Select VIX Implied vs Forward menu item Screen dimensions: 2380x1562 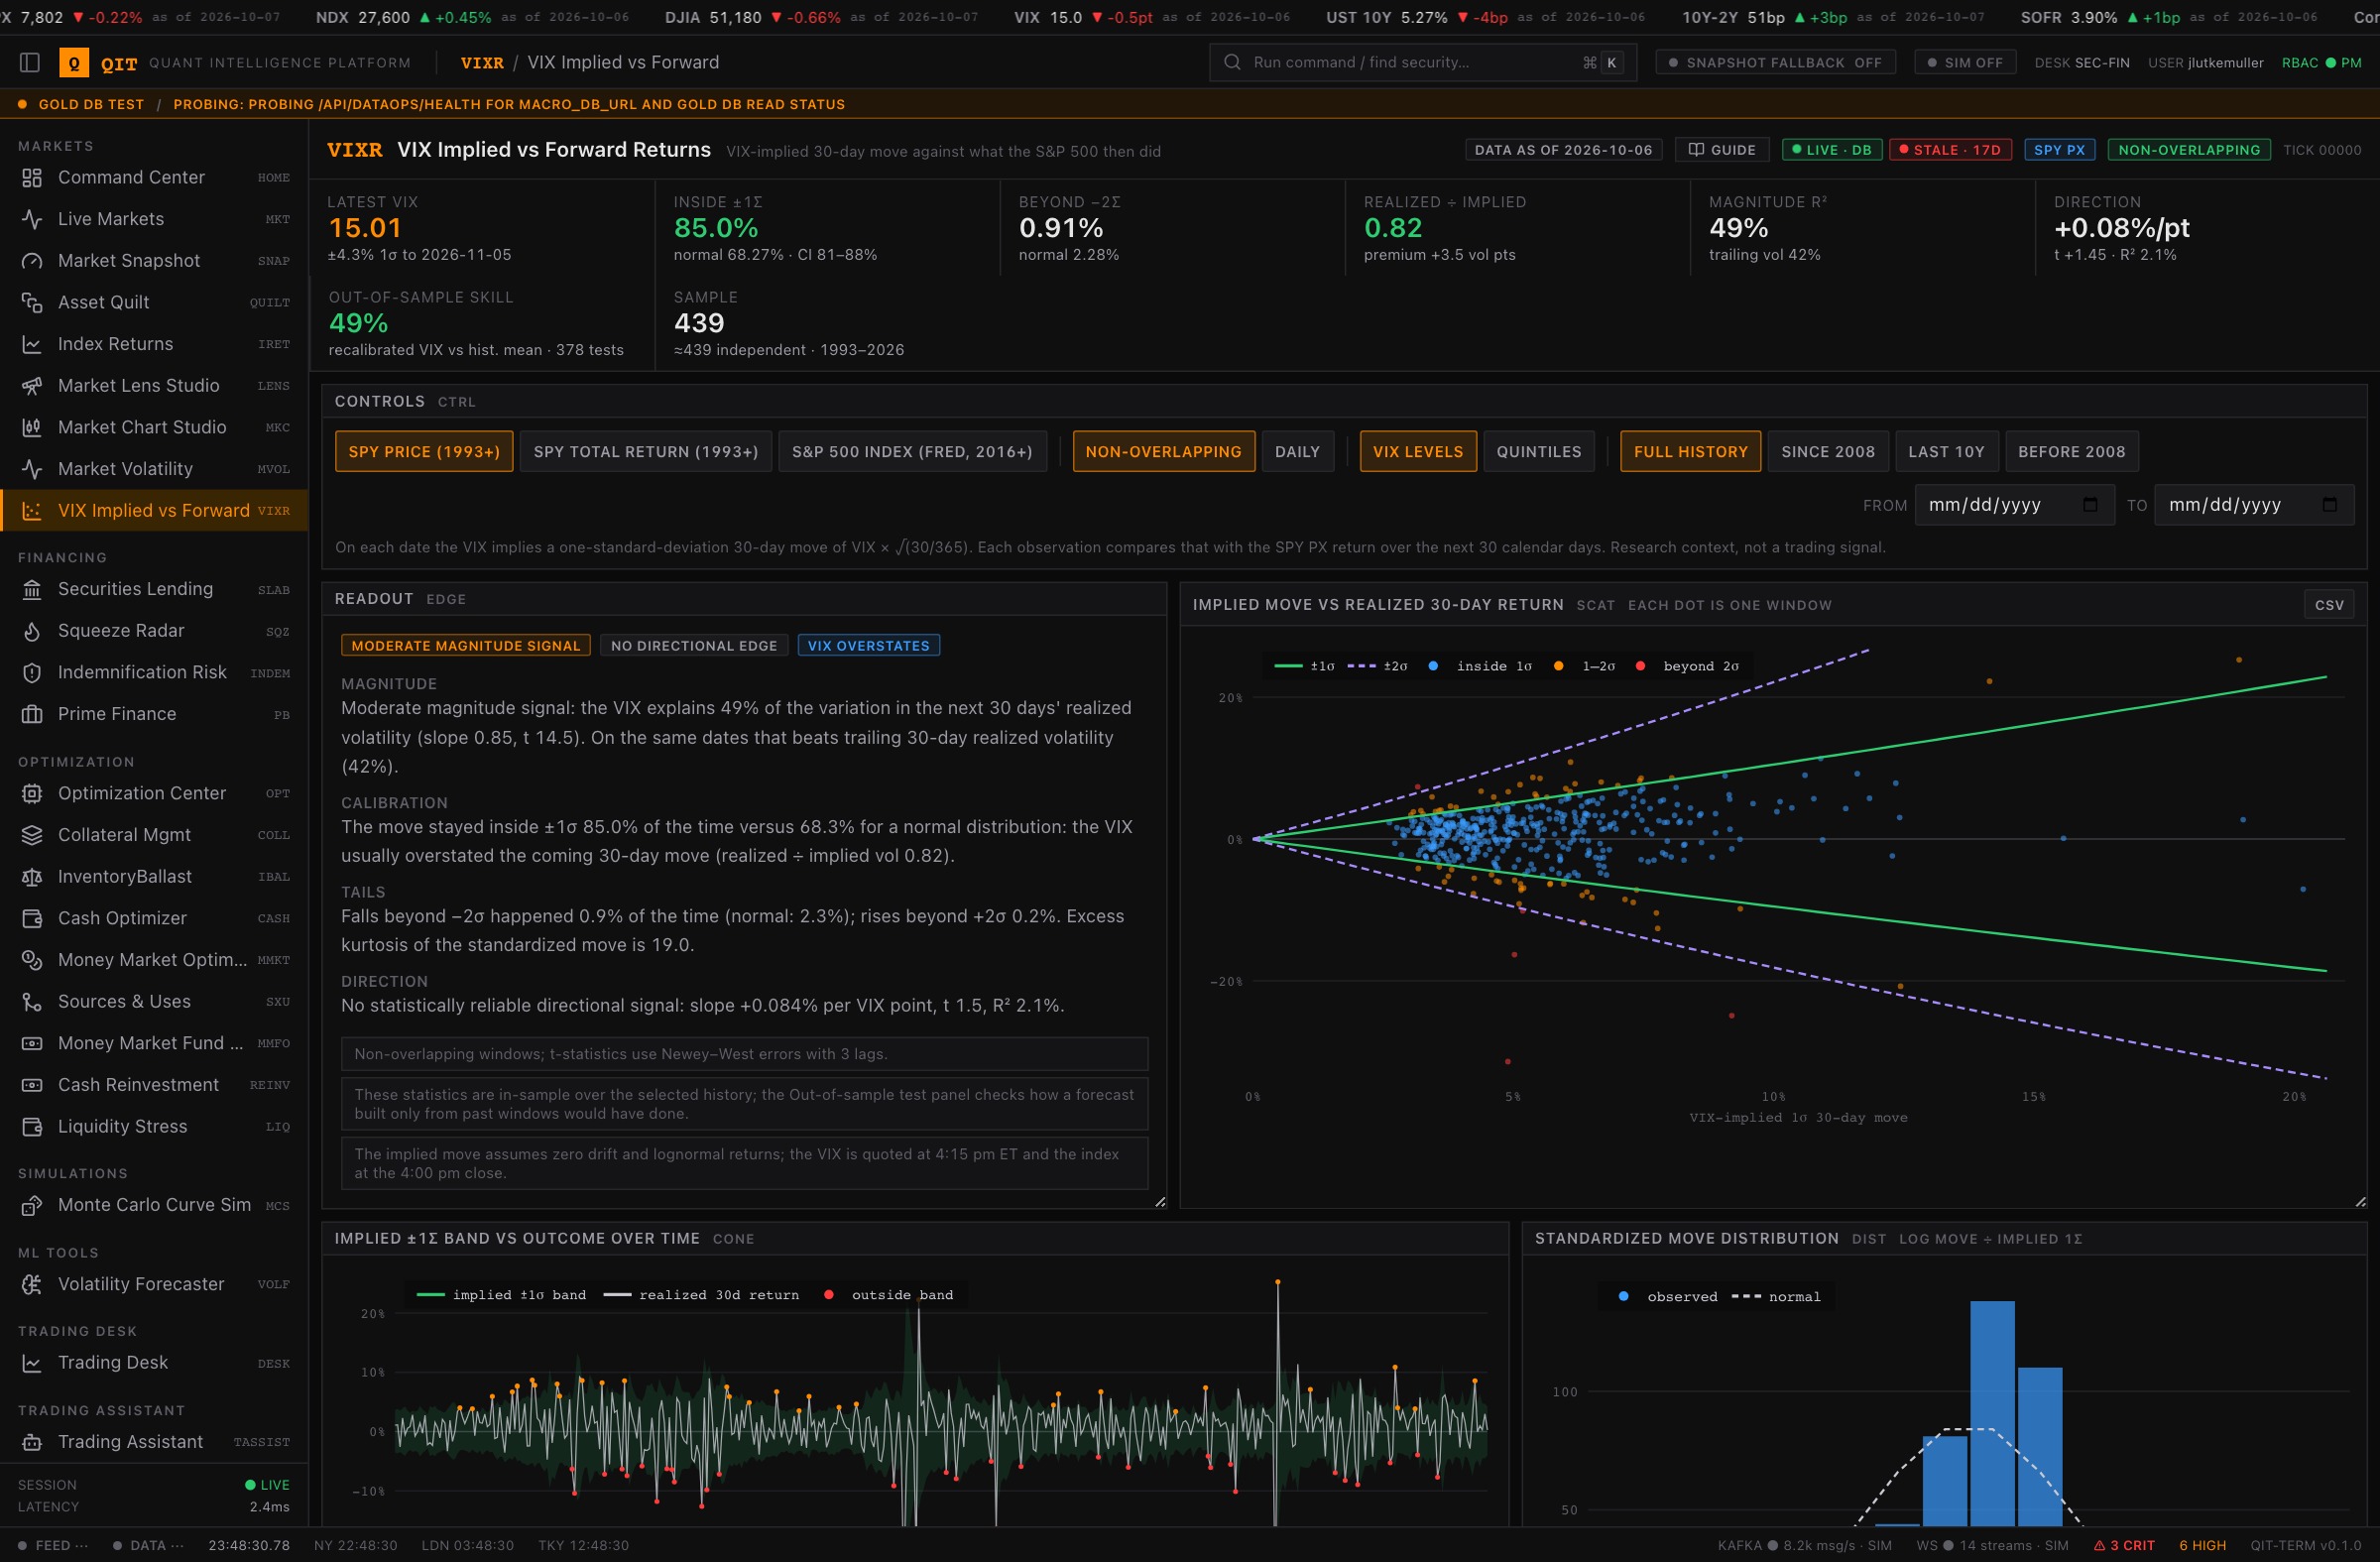coord(154,511)
